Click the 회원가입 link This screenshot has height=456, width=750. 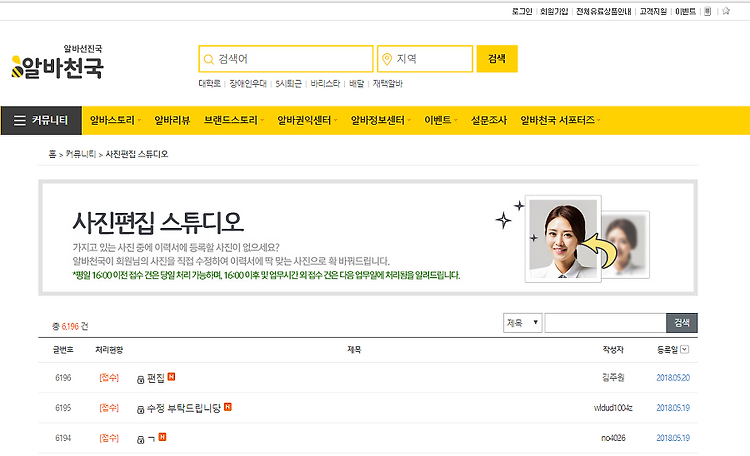tap(554, 11)
